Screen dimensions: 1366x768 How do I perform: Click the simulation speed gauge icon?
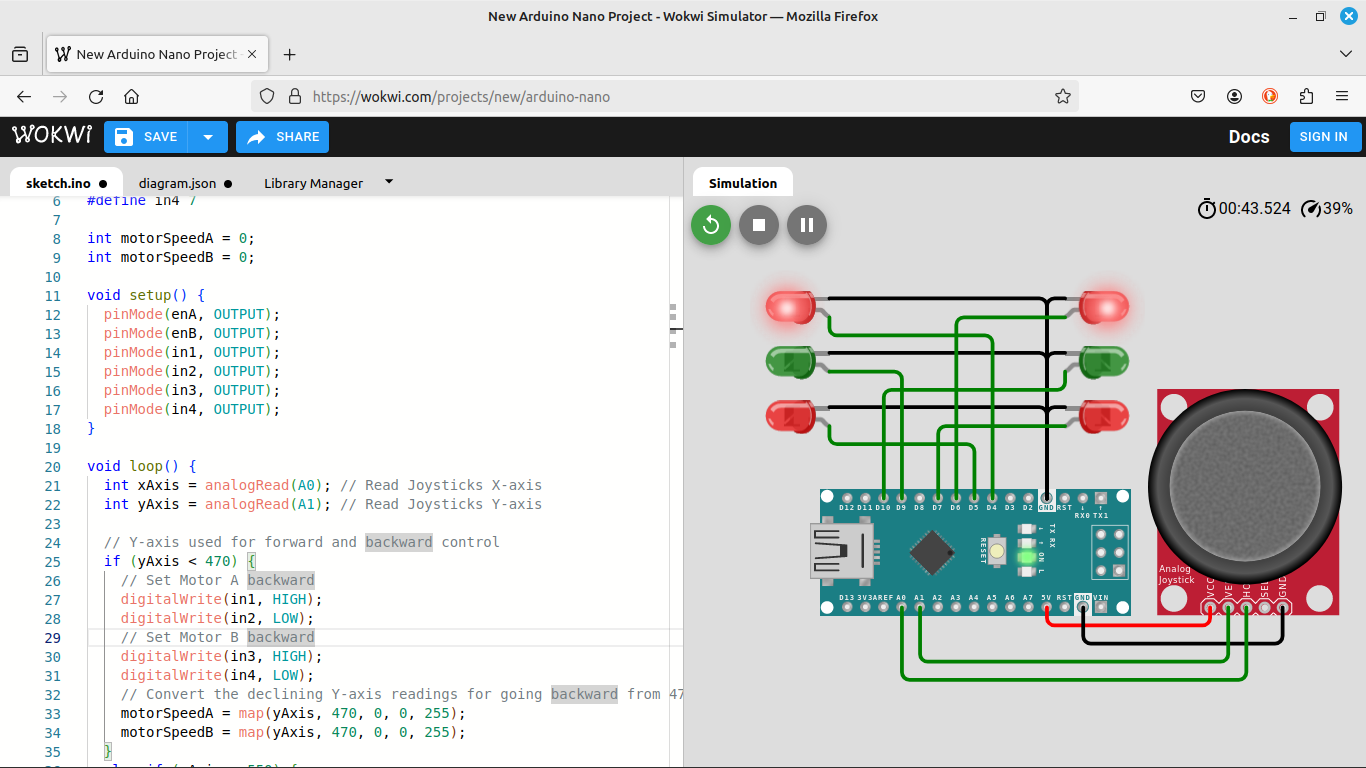(1310, 208)
